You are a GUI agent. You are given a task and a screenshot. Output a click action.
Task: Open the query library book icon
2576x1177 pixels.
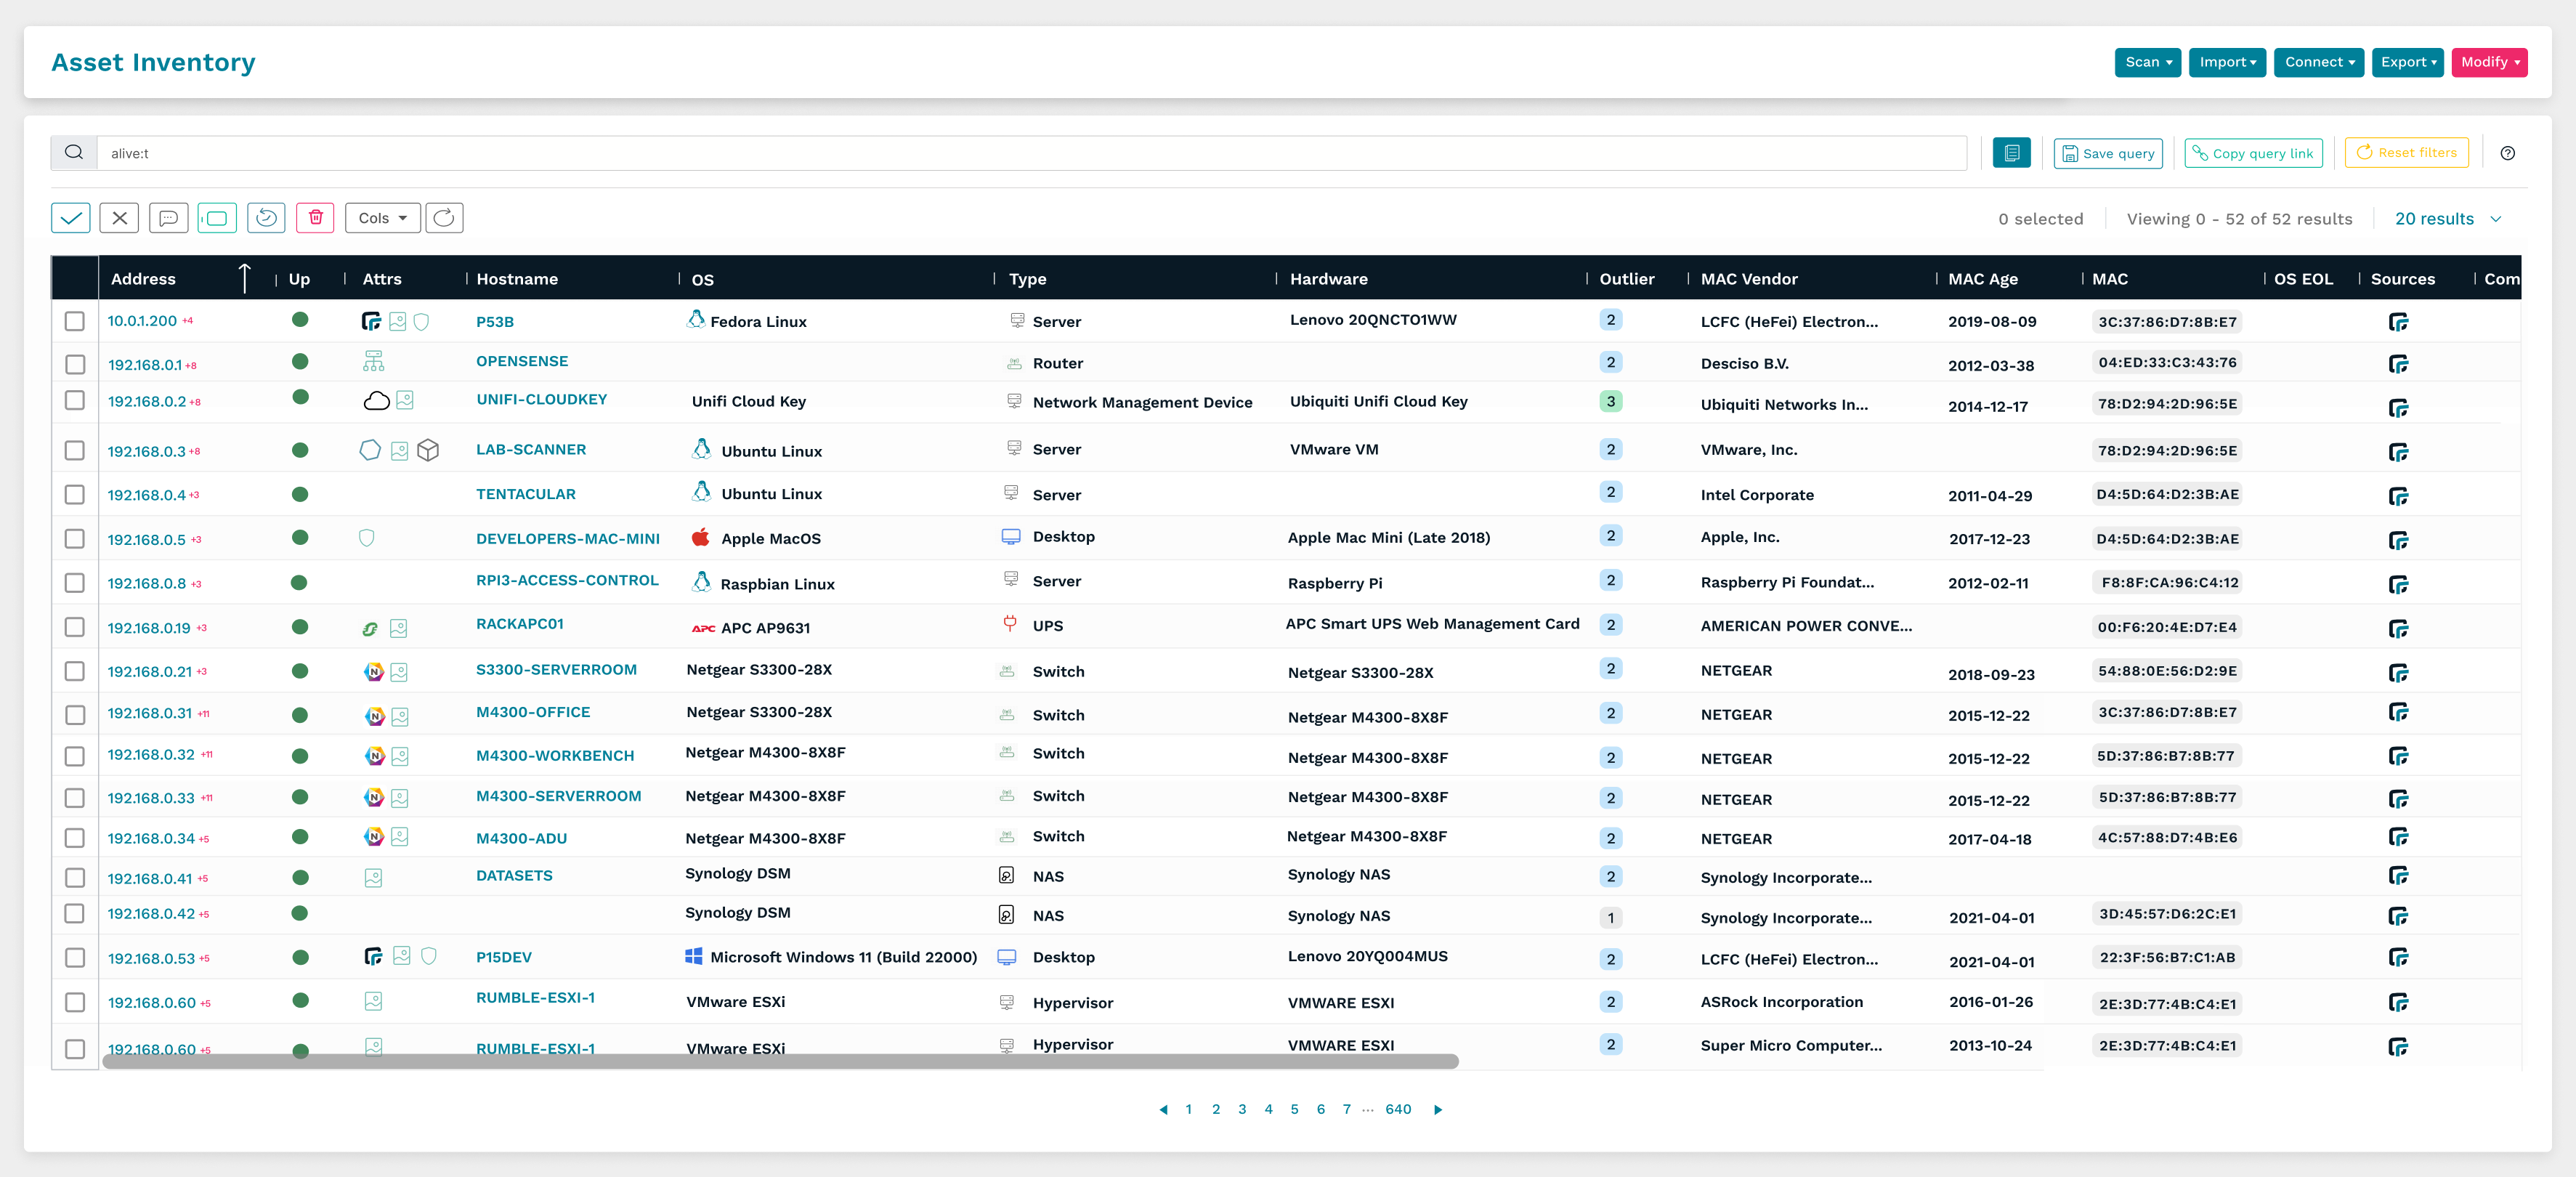click(x=2011, y=153)
